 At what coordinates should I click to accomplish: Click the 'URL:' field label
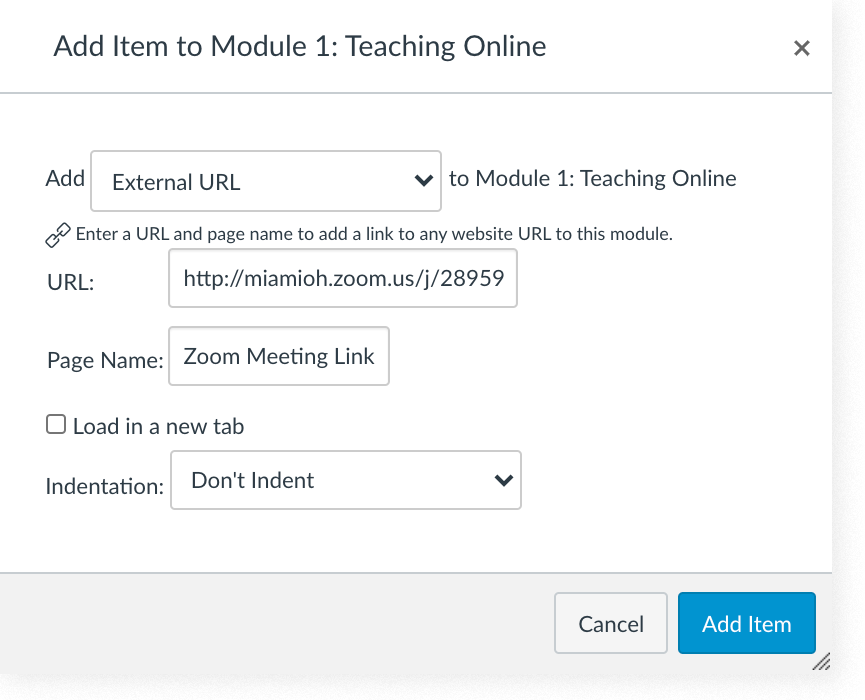click(70, 282)
